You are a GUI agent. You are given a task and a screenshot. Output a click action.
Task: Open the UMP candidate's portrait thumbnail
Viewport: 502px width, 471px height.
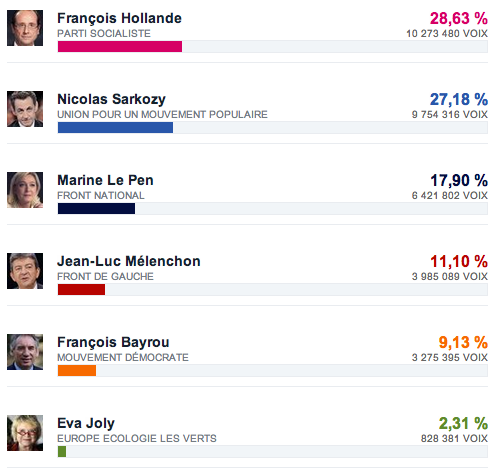25,109
